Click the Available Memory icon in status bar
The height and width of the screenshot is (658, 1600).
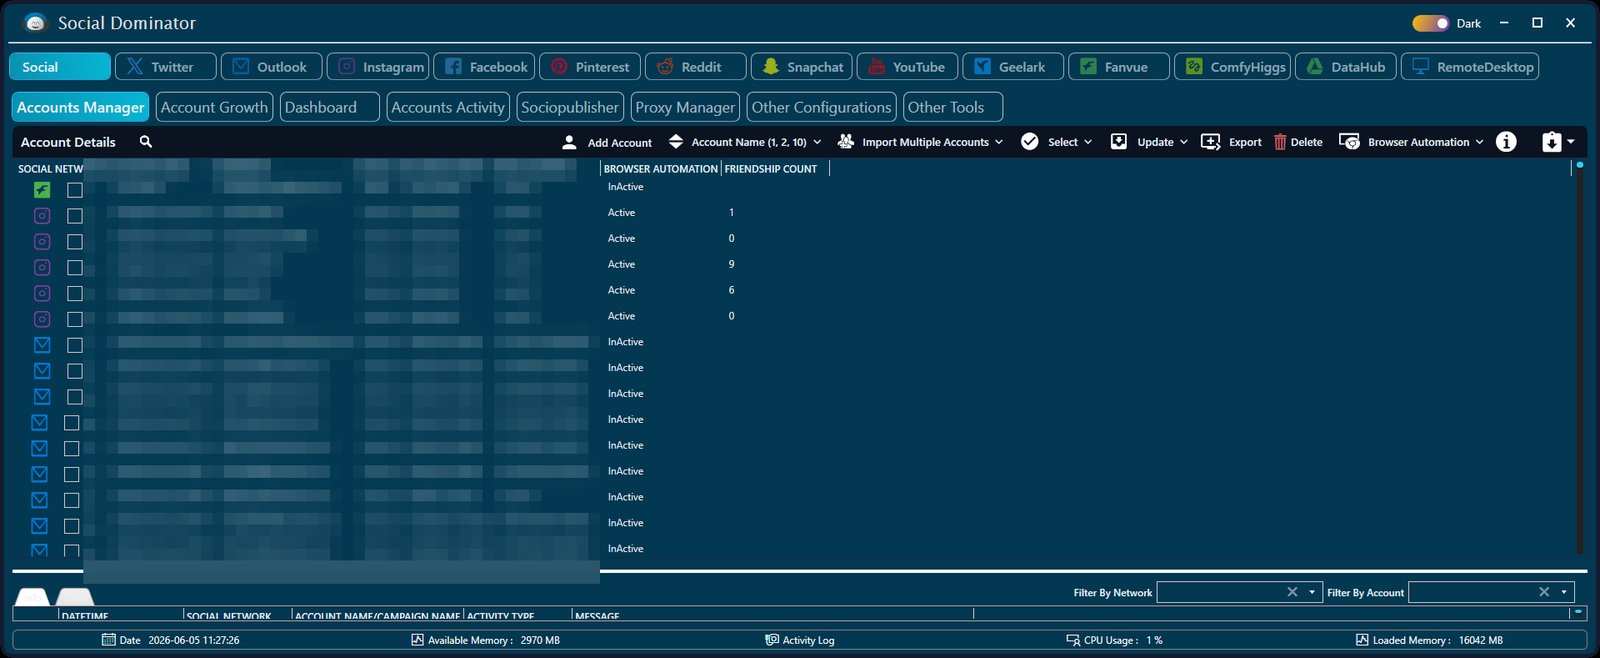tap(417, 640)
